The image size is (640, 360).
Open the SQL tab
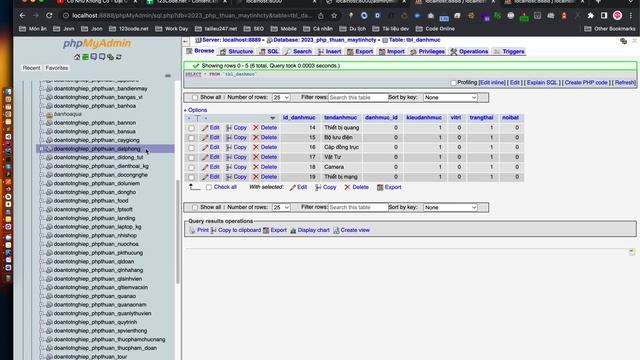pyautogui.click(x=269, y=51)
